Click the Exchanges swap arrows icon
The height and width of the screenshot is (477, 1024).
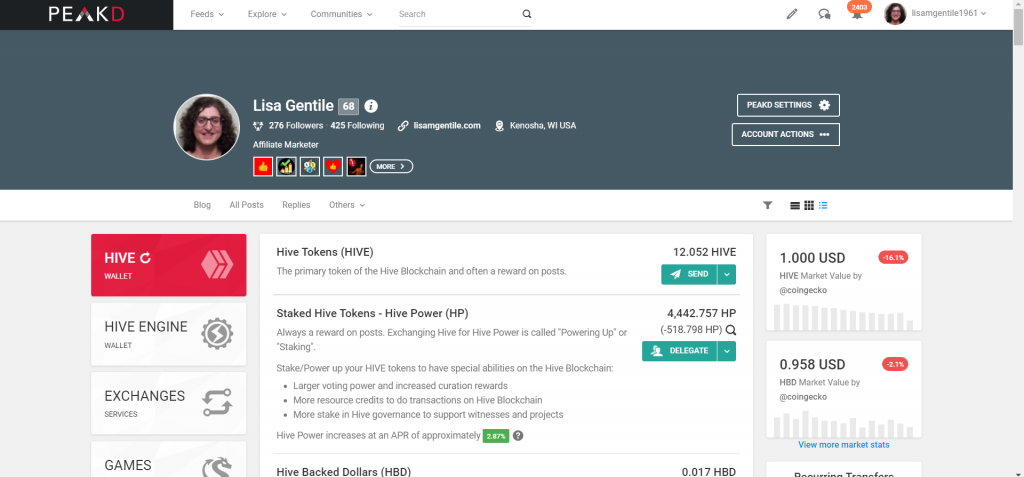[217, 403]
